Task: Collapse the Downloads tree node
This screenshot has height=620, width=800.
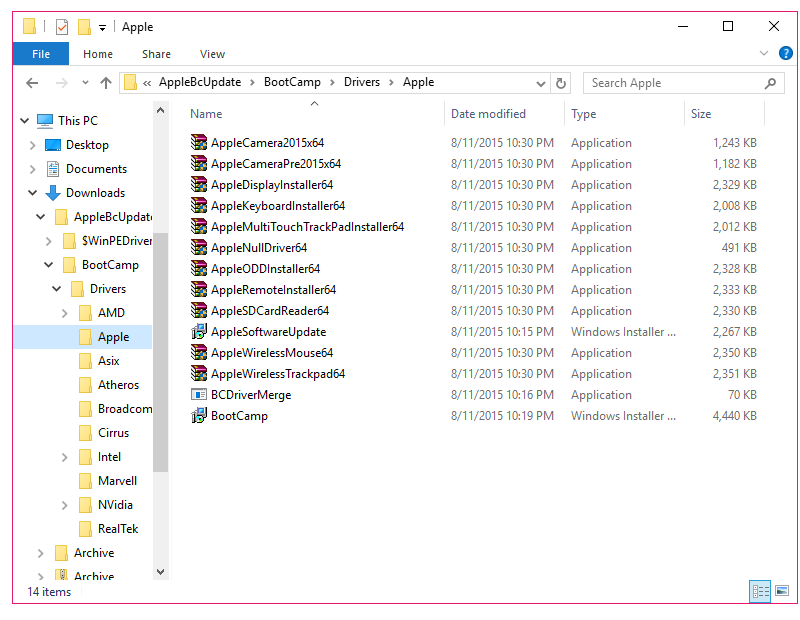Action: click(x=32, y=193)
